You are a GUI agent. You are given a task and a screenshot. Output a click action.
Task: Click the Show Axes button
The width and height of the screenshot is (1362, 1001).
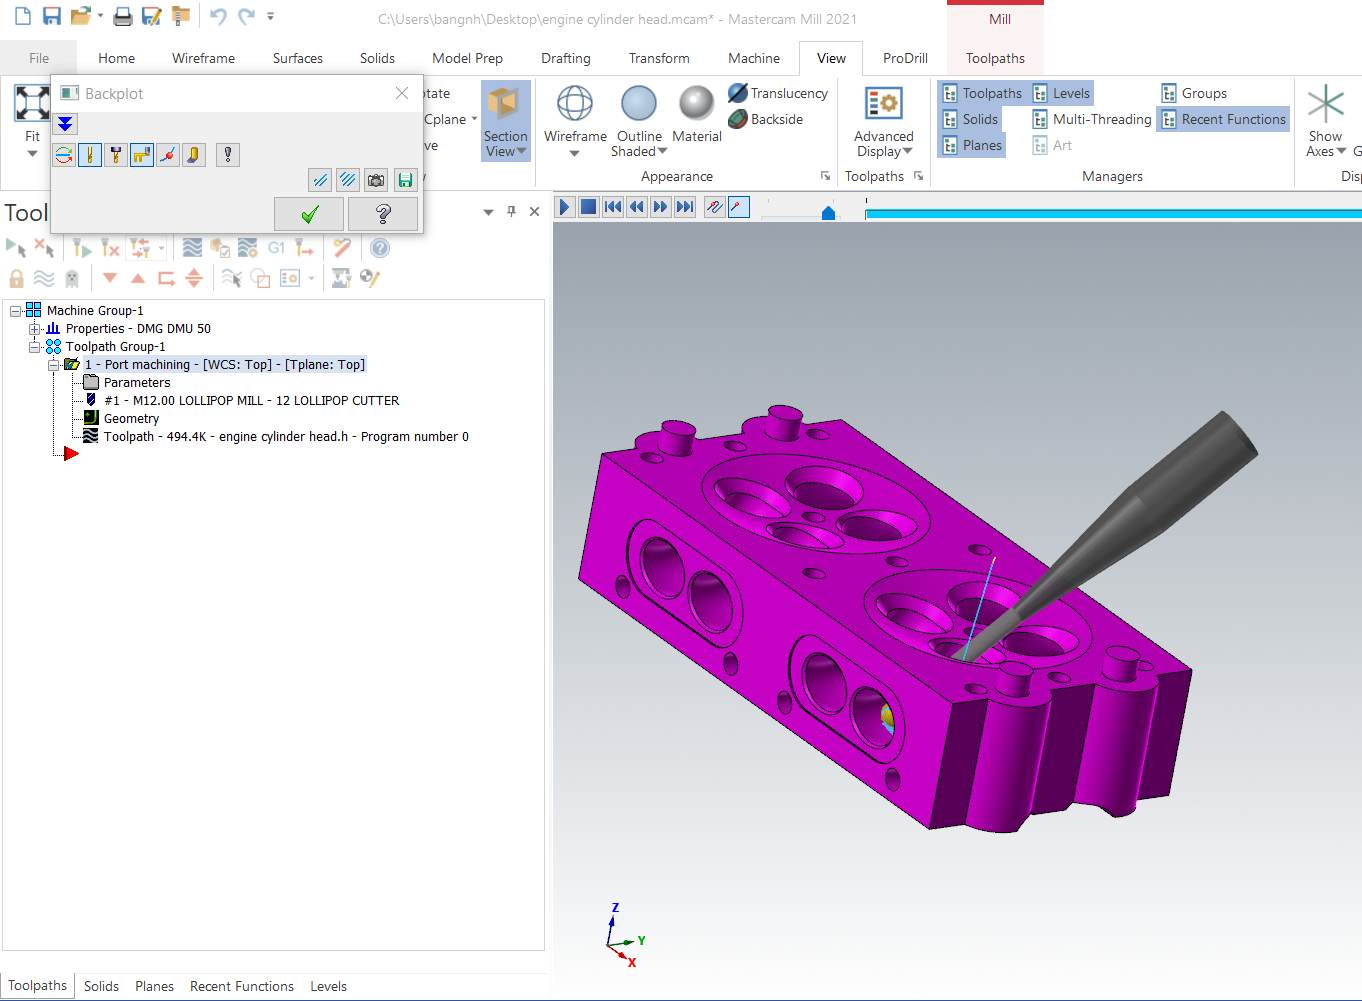point(1326,123)
